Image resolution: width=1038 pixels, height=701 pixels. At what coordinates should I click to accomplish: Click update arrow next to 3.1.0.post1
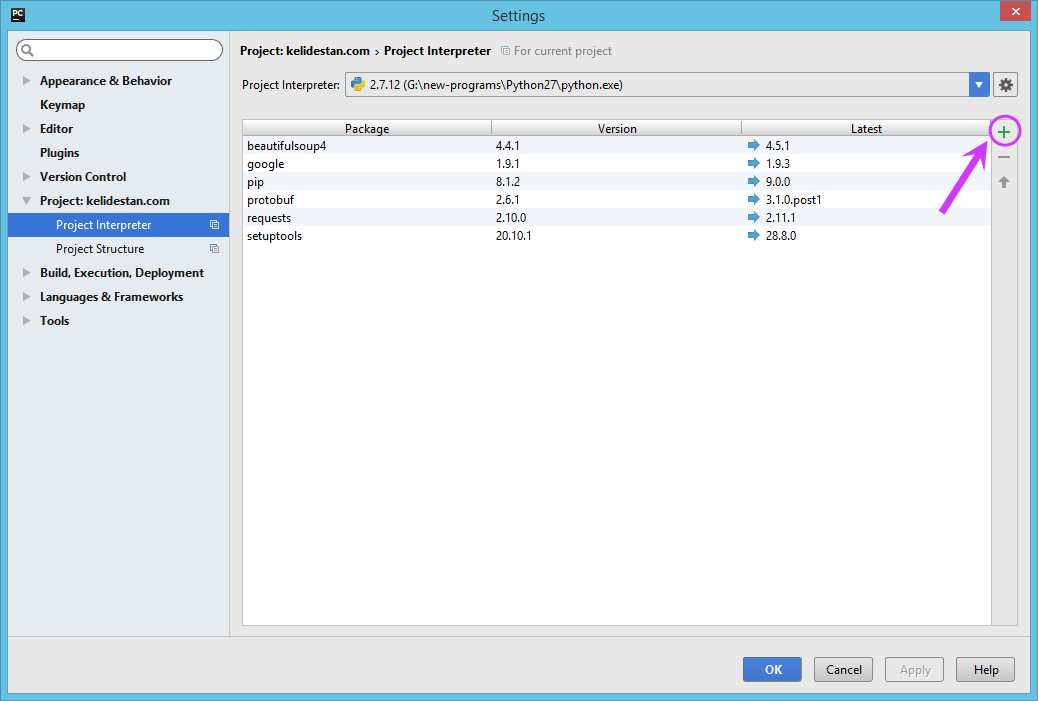753,199
